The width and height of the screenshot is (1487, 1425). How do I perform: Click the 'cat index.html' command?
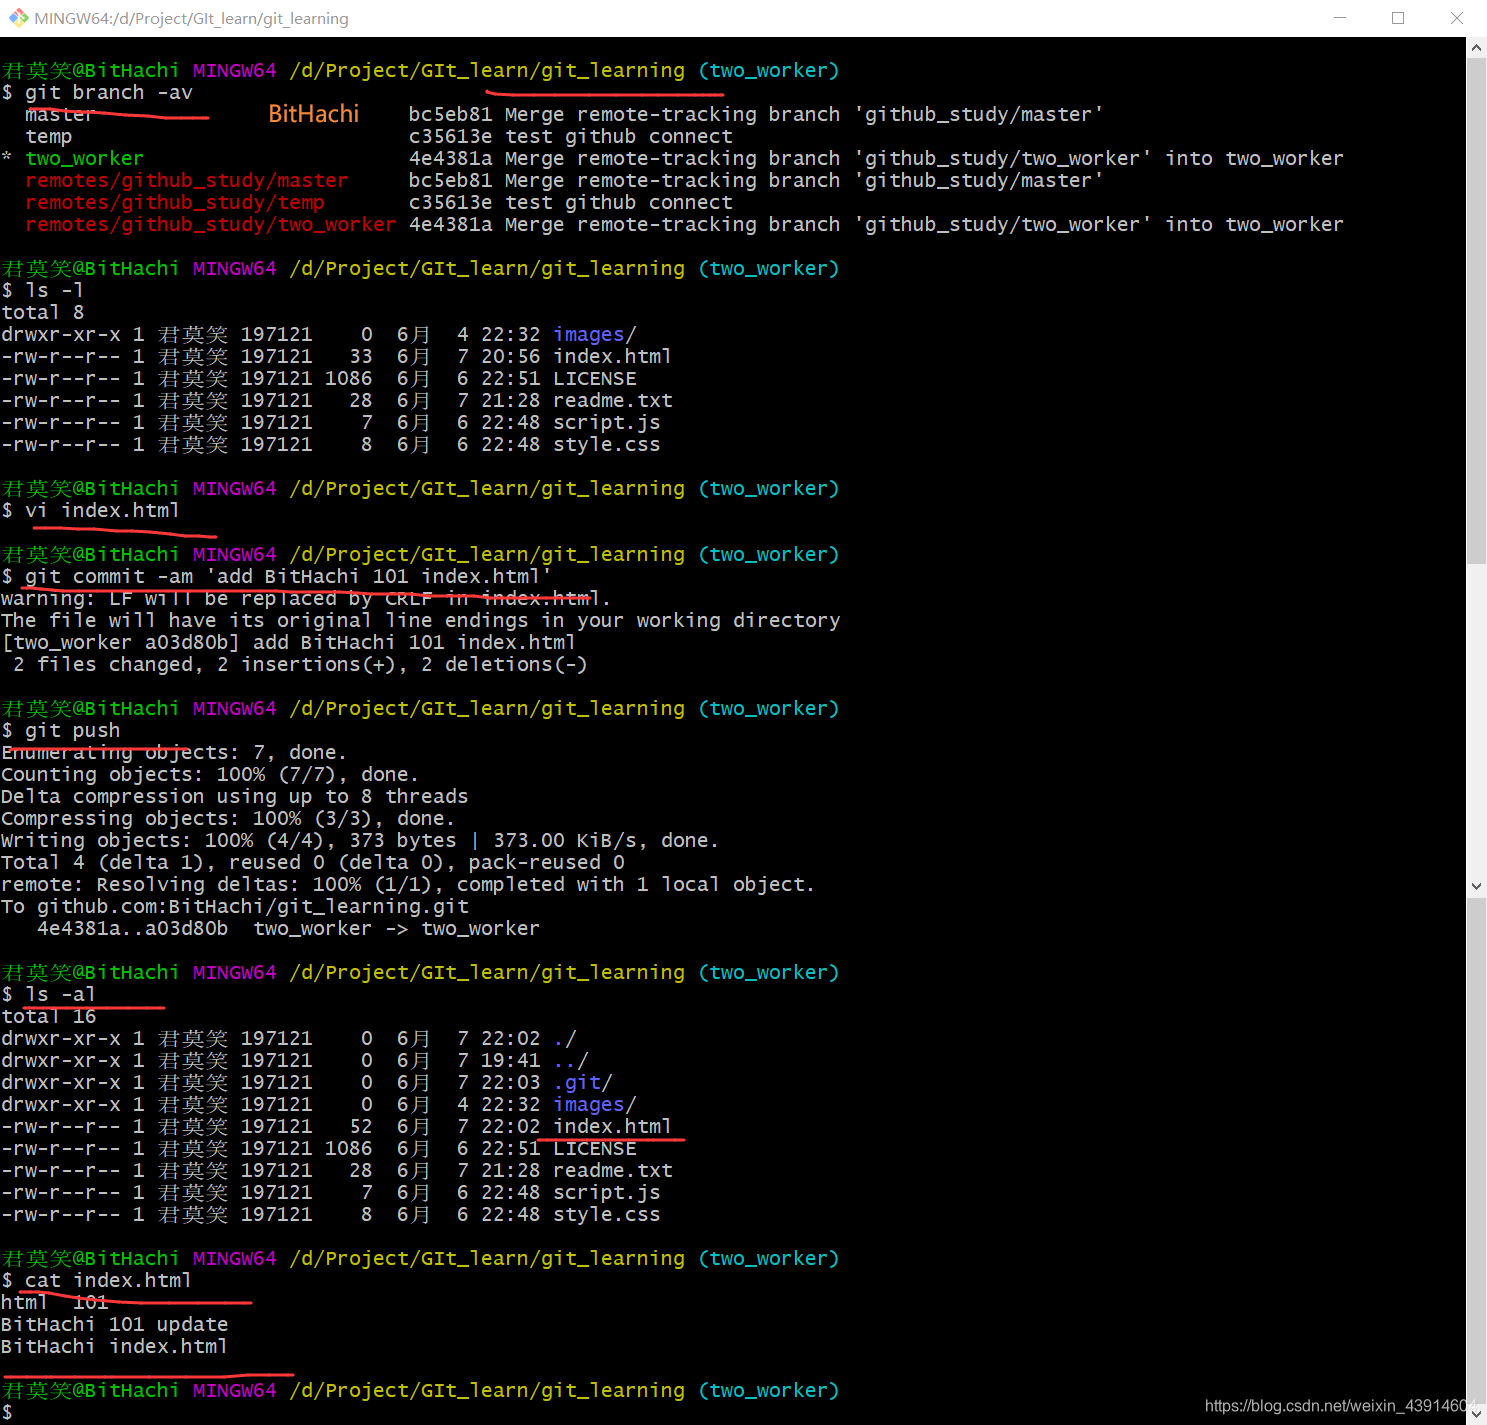pyautogui.click(x=108, y=1281)
